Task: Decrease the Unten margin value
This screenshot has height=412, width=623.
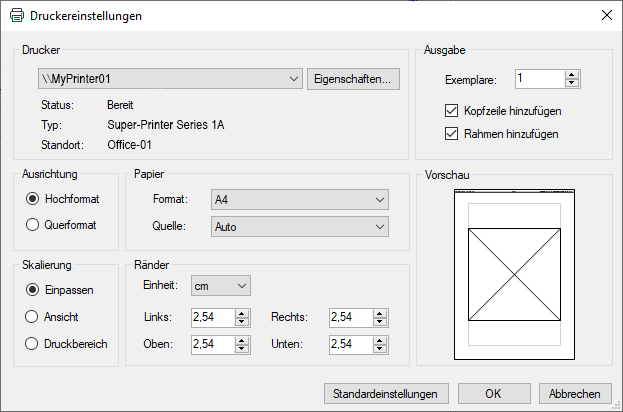Action: point(379,348)
